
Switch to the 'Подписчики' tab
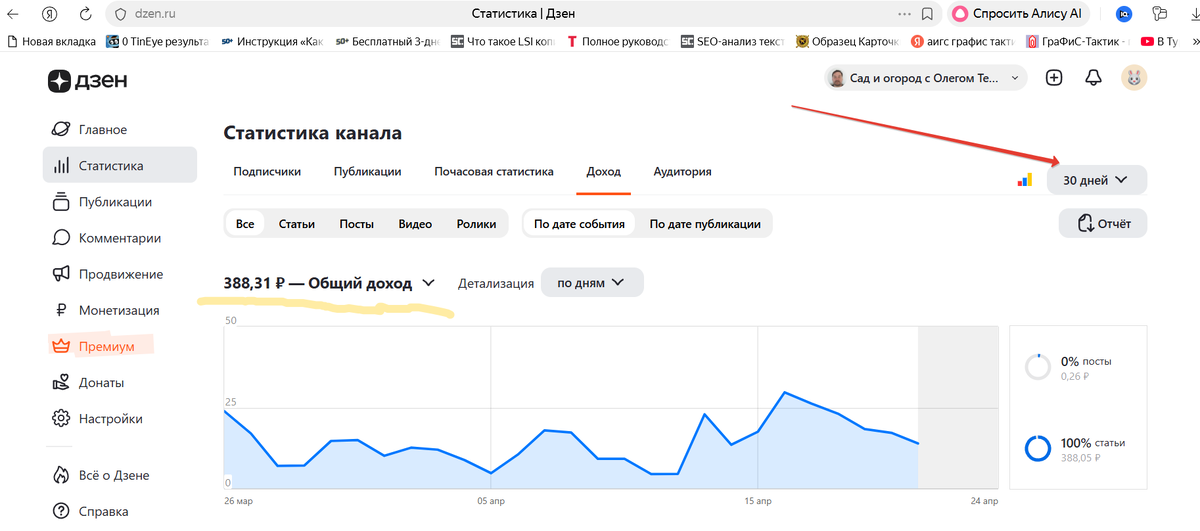(x=267, y=171)
